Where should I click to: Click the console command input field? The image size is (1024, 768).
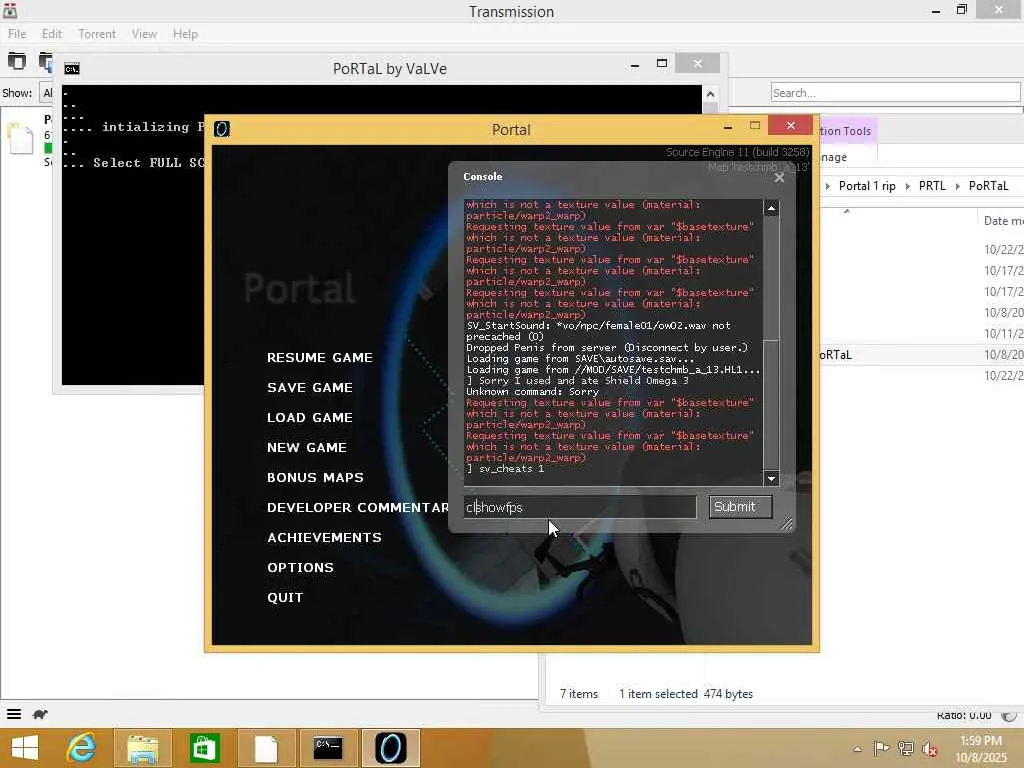tap(580, 507)
